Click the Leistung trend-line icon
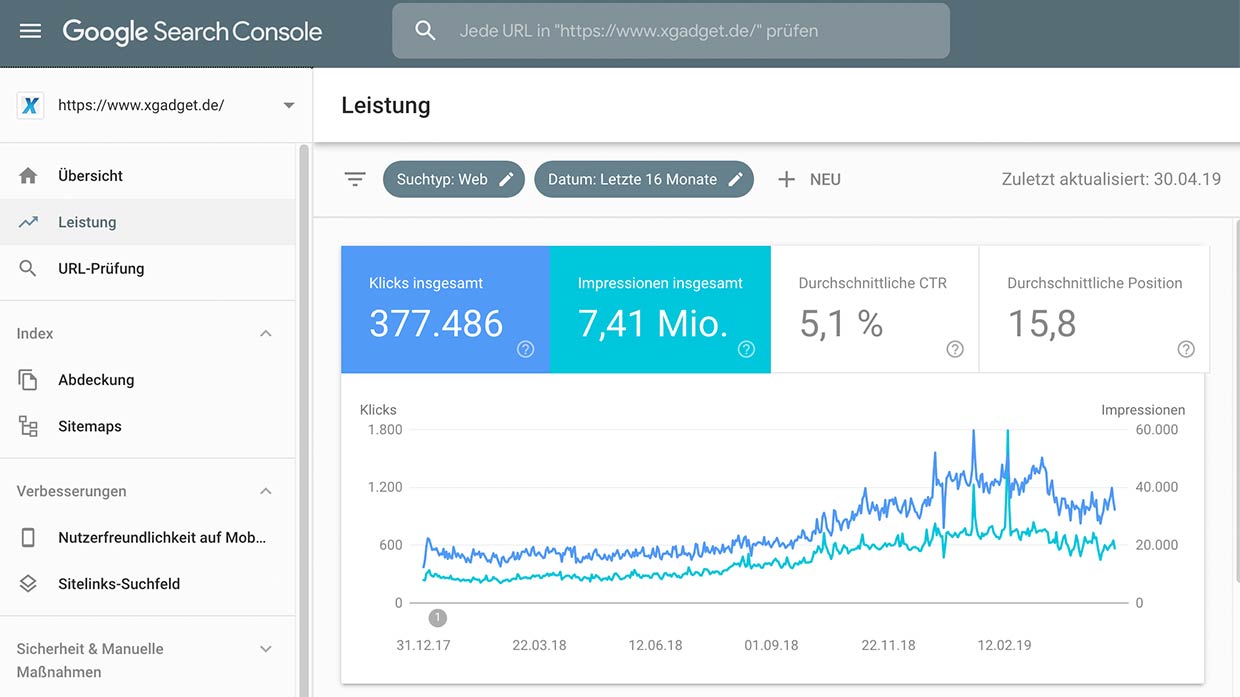This screenshot has width=1240, height=697. pos(28,222)
